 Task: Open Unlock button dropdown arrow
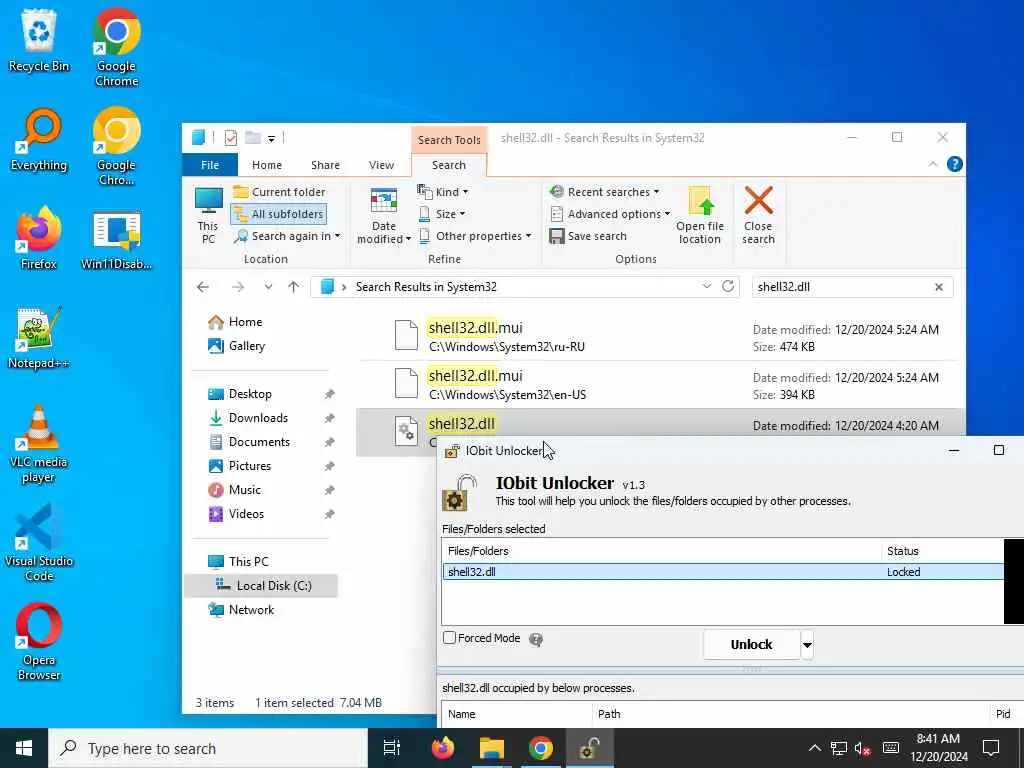click(807, 645)
